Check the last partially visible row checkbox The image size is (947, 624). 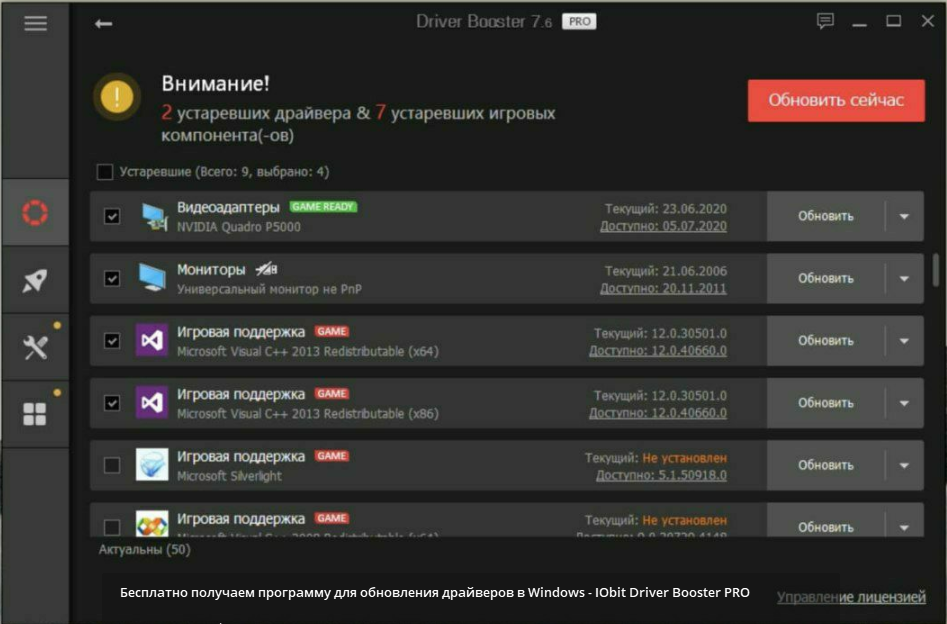[x=112, y=527]
